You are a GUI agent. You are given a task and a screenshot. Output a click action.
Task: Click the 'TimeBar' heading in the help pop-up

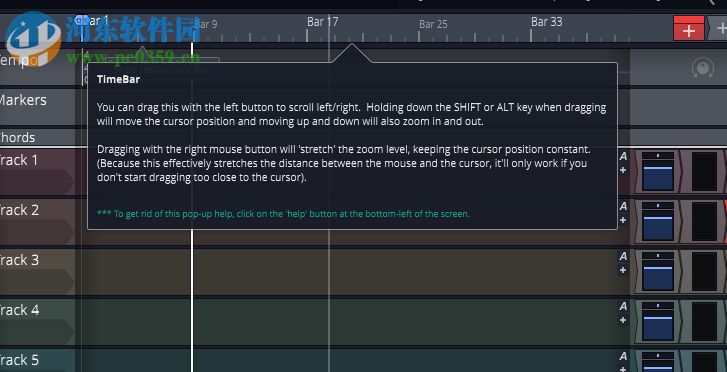[x=118, y=79]
